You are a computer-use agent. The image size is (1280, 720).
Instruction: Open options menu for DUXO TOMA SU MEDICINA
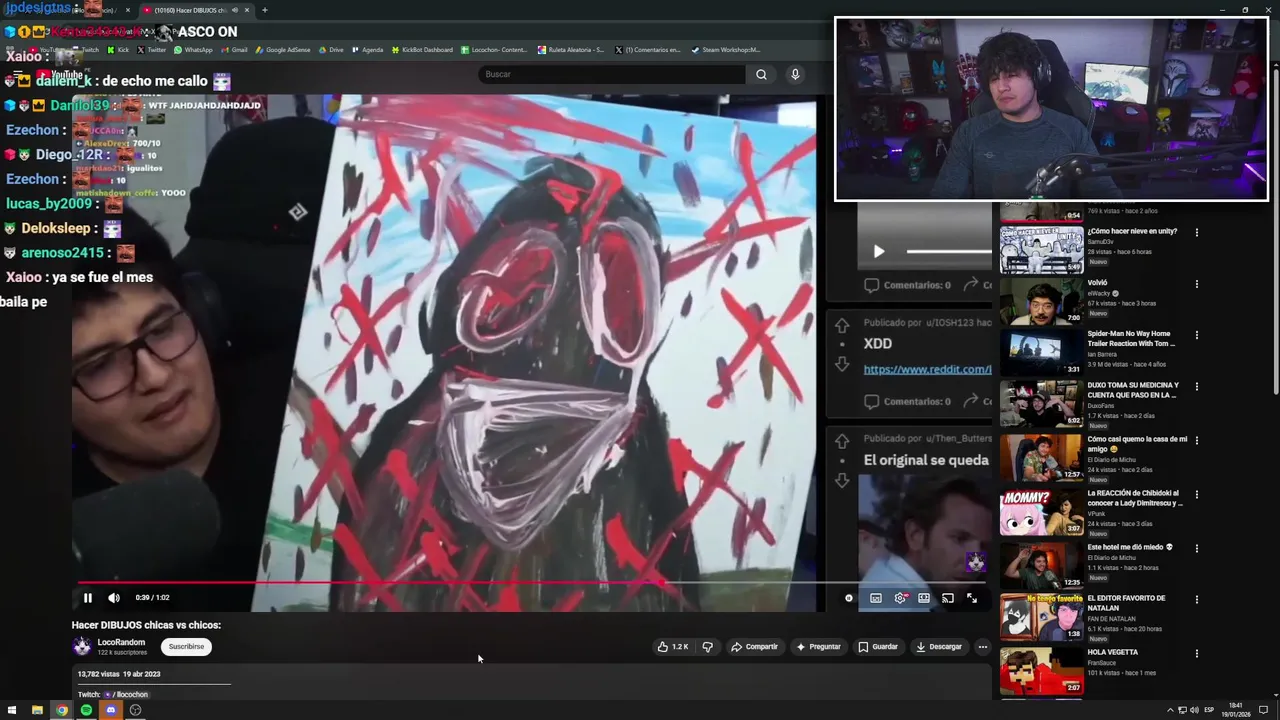(x=1196, y=388)
